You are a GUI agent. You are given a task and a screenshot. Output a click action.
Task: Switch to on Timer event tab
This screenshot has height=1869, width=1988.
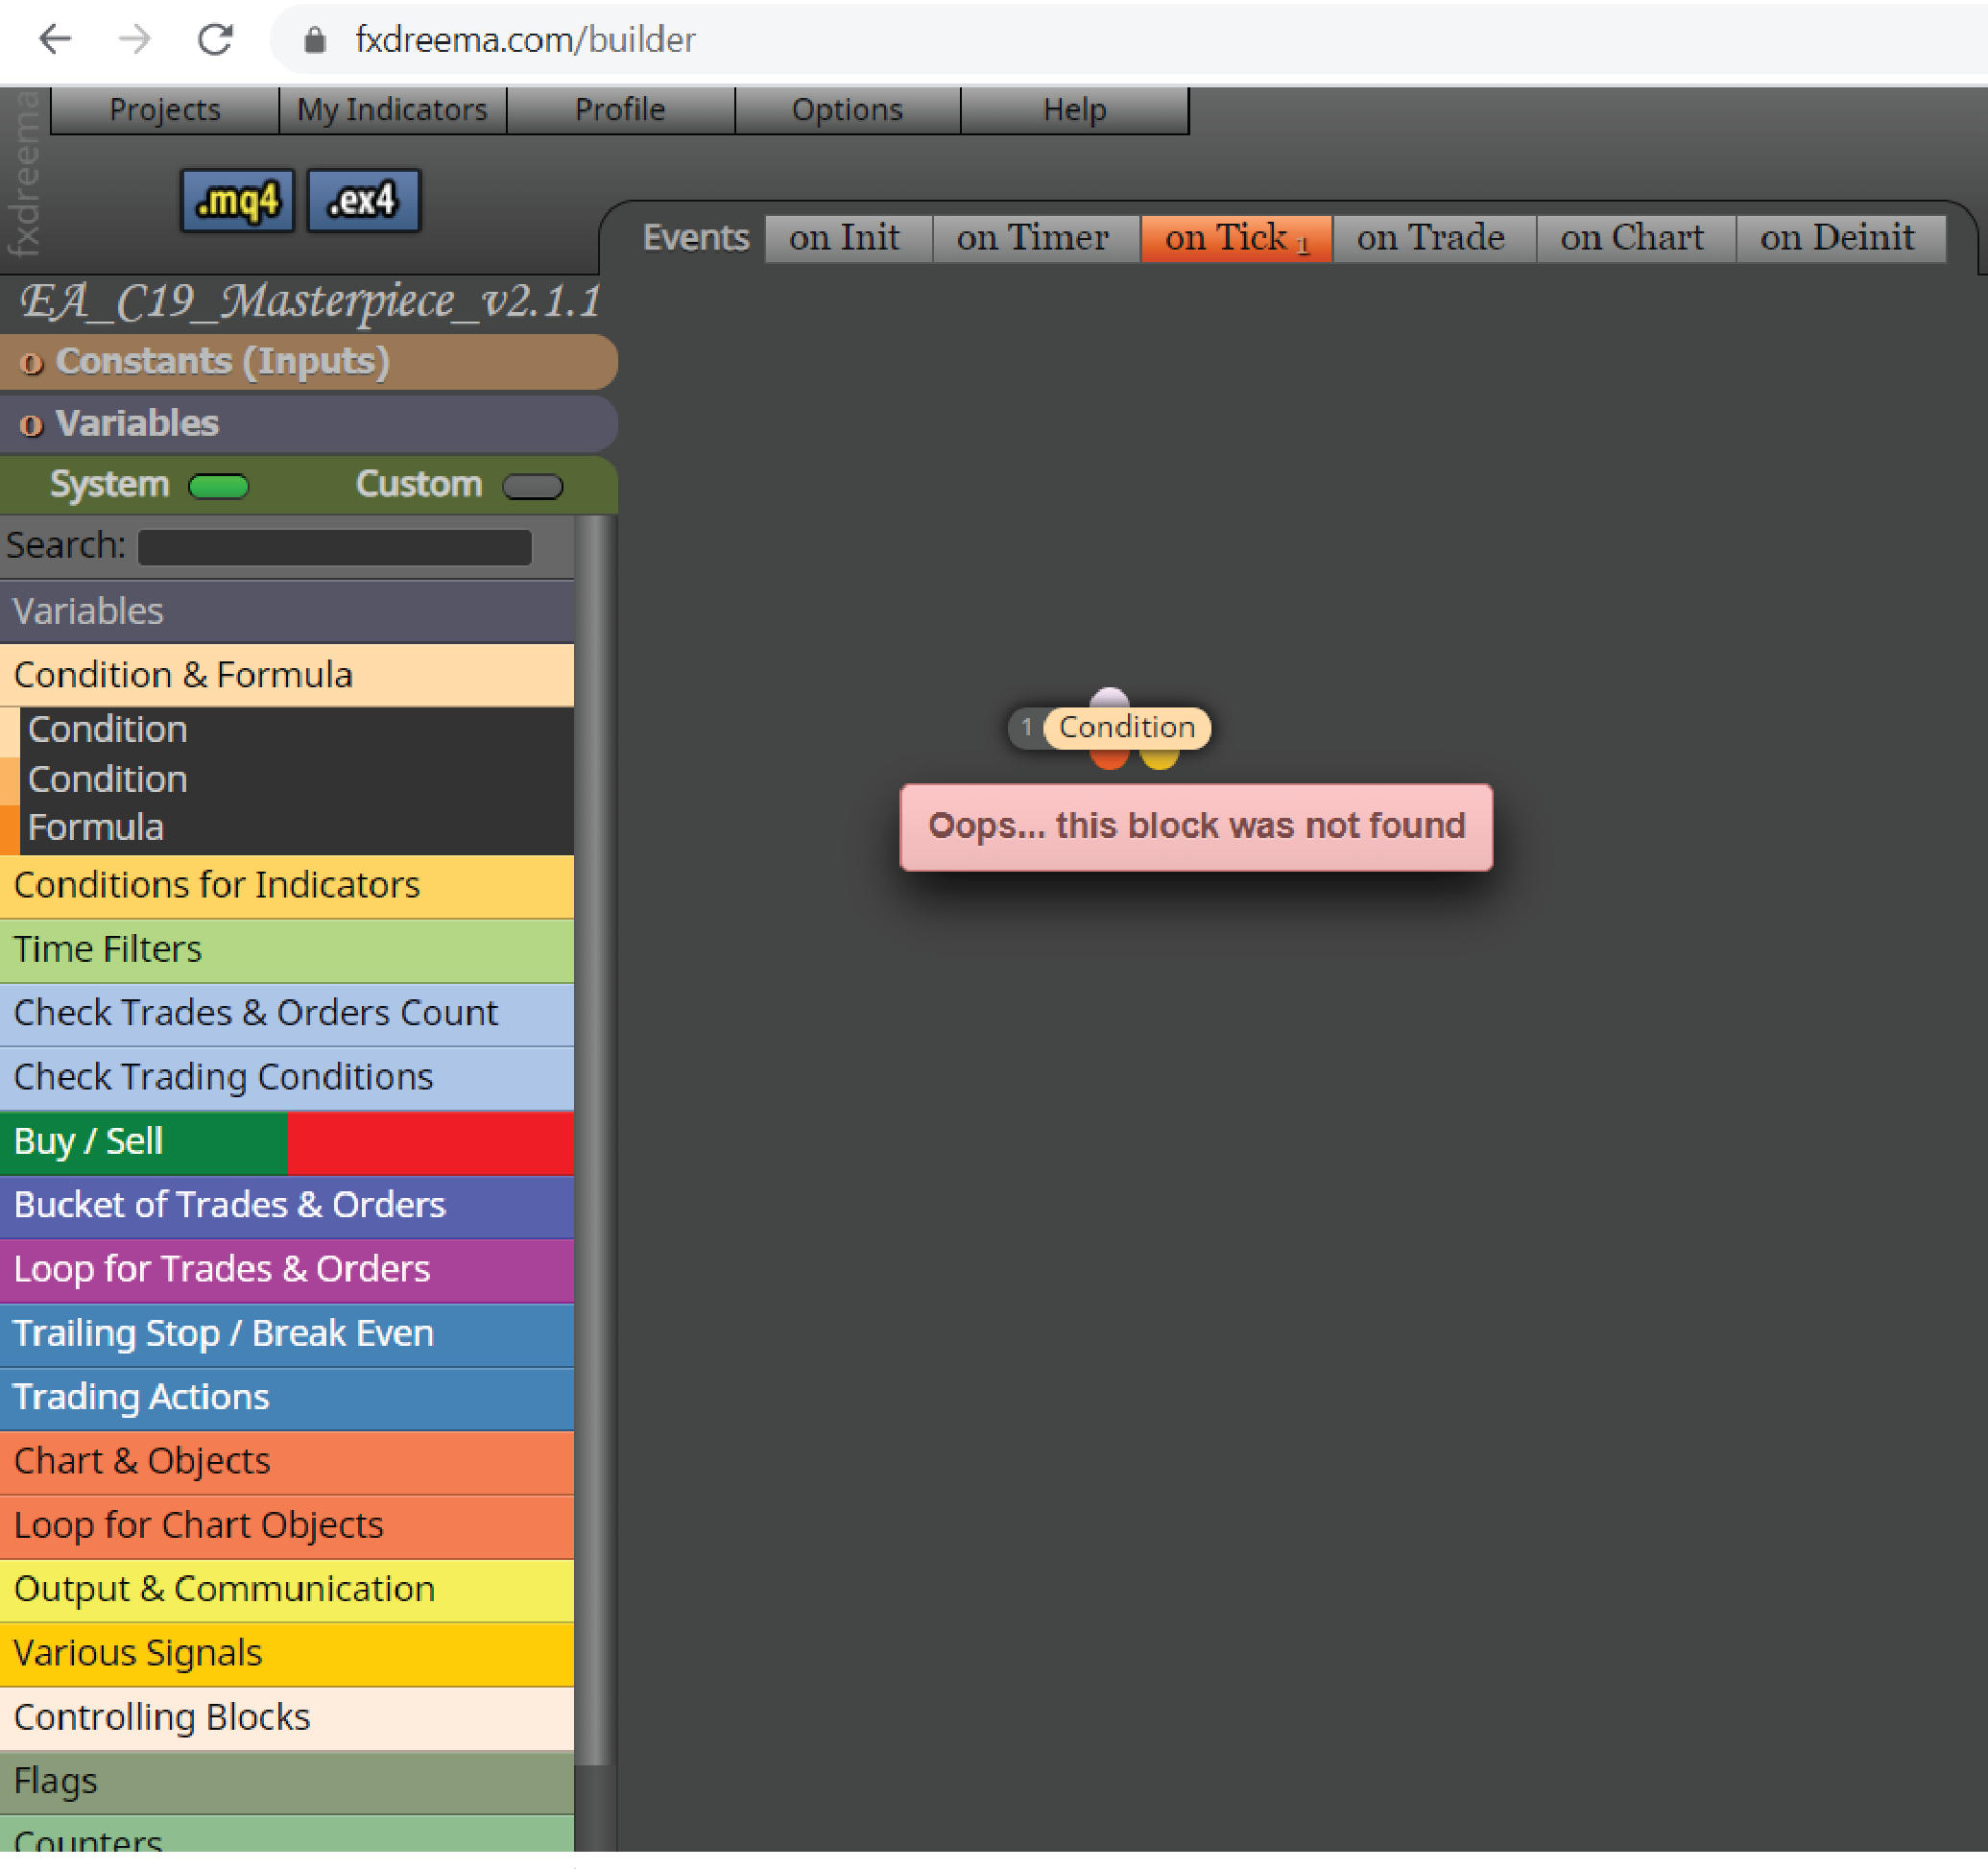[1035, 238]
